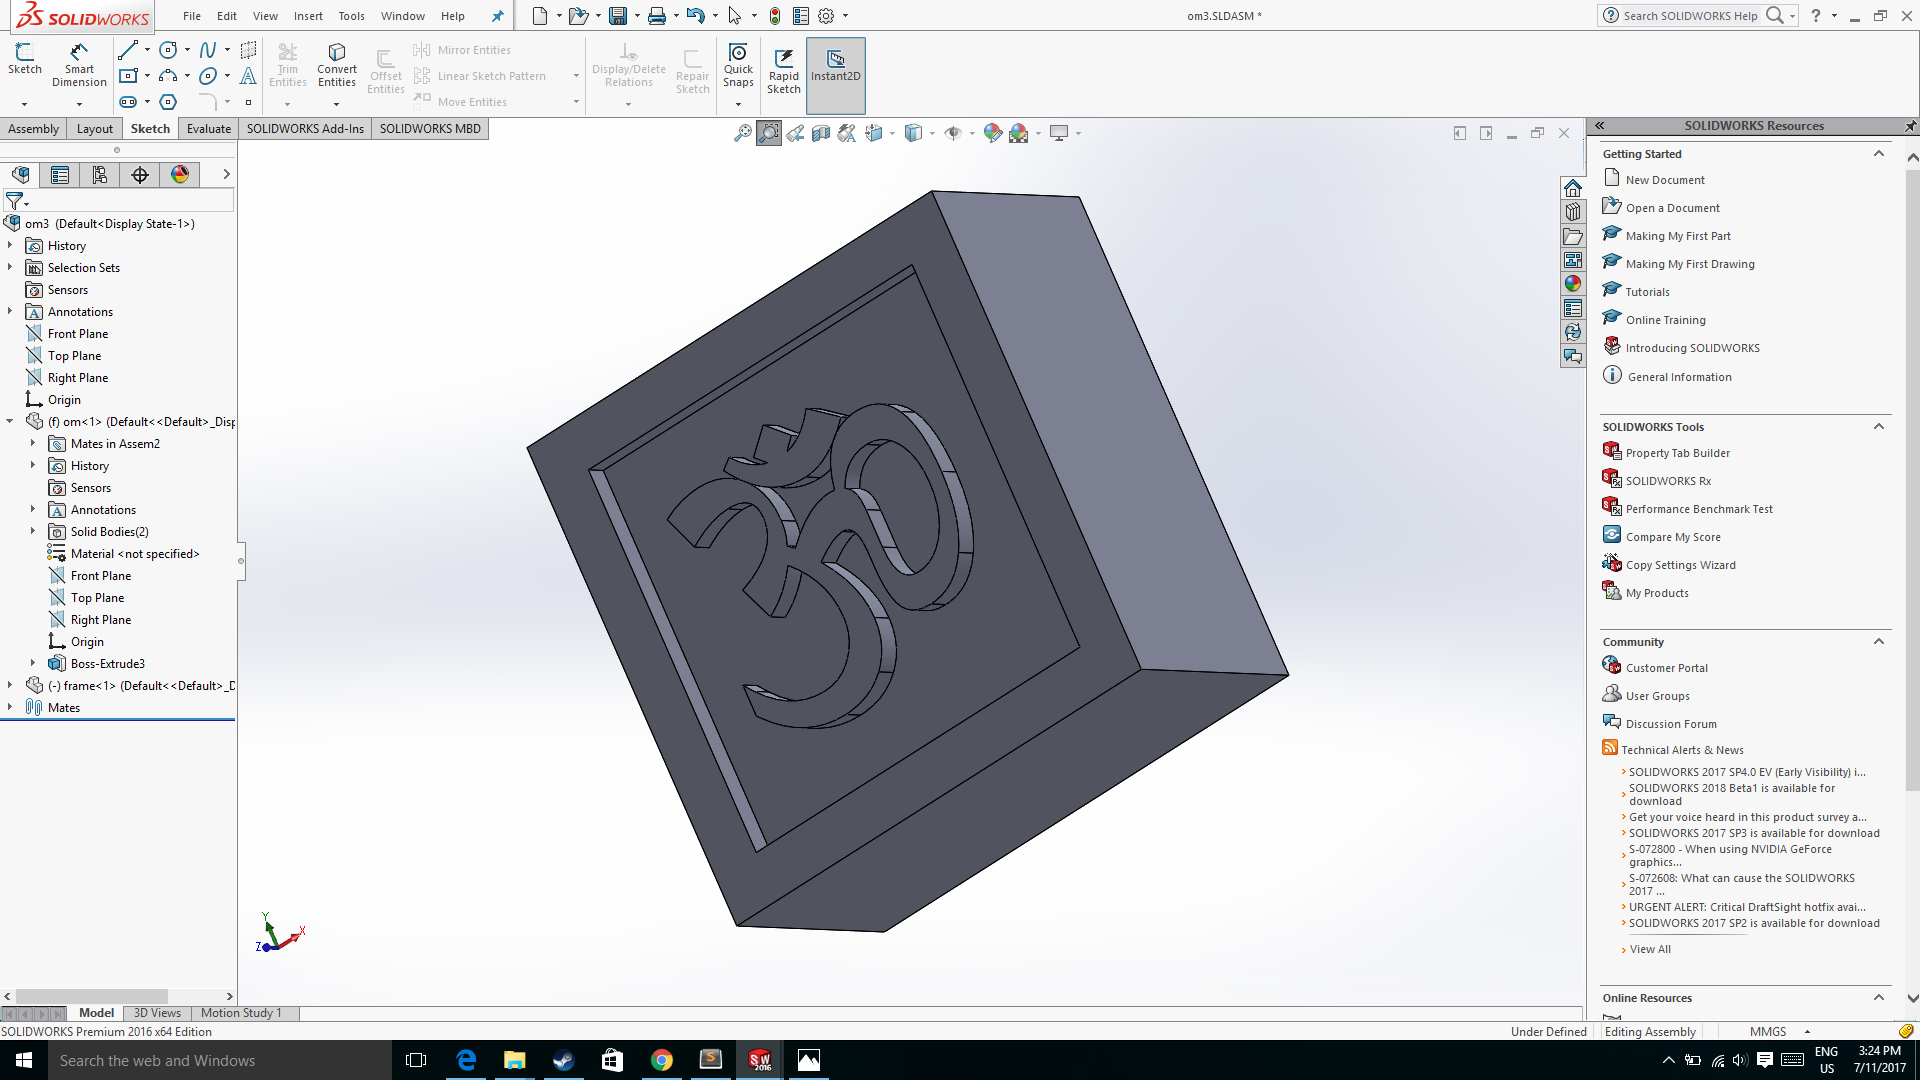Open Quick Snaps tool

pyautogui.click(x=738, y=65)
